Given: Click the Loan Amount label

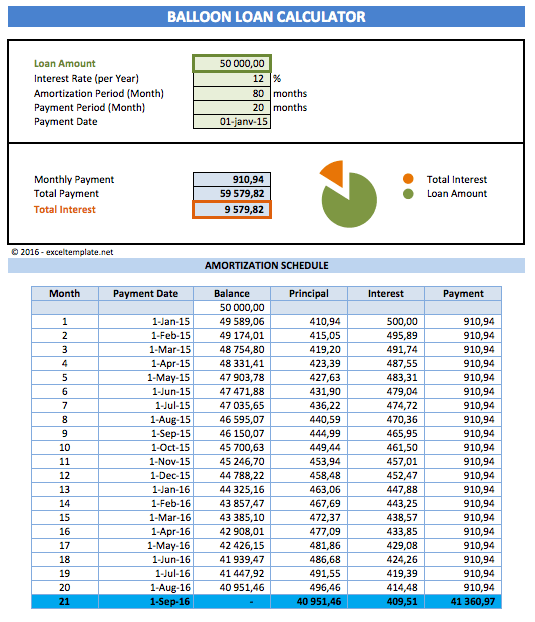Looking at the screenshot, I should pyautogui.click(x=65, y=63).
